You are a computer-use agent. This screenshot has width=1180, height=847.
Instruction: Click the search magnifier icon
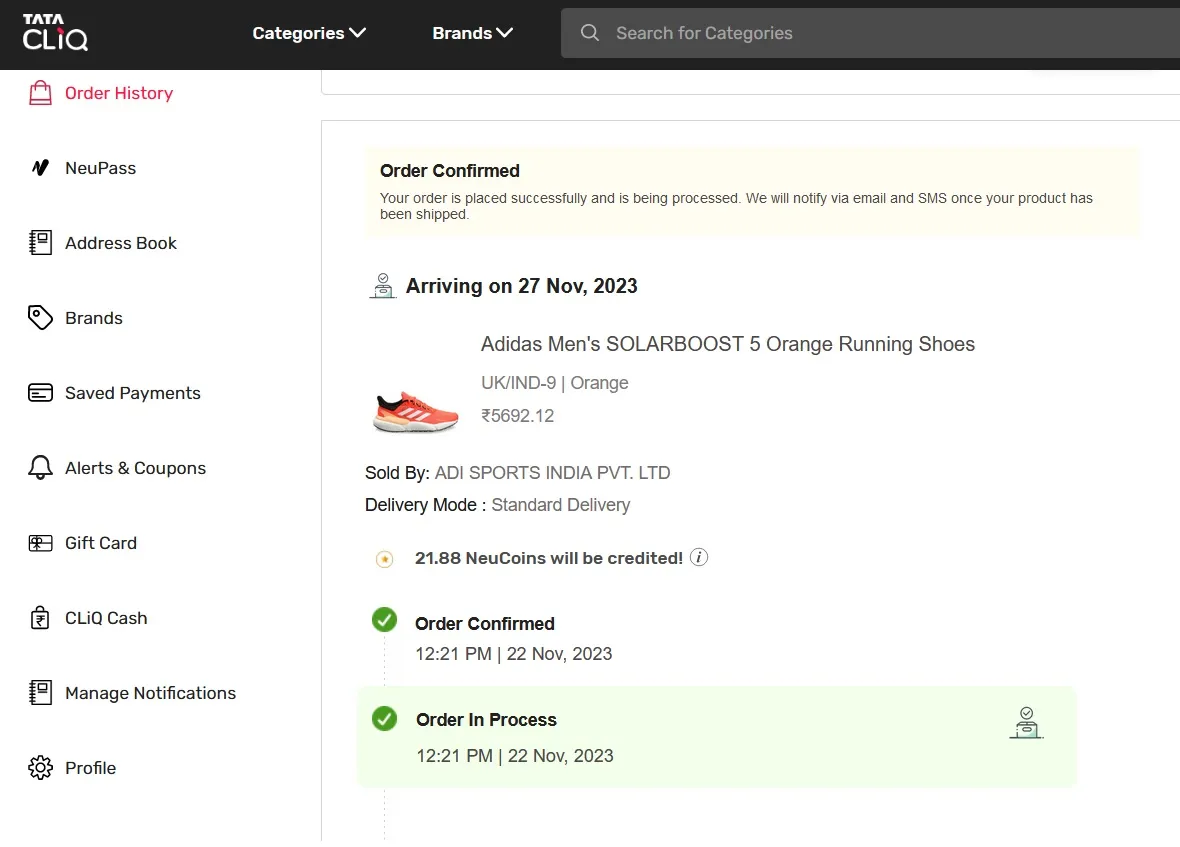[x=590, y=33]
